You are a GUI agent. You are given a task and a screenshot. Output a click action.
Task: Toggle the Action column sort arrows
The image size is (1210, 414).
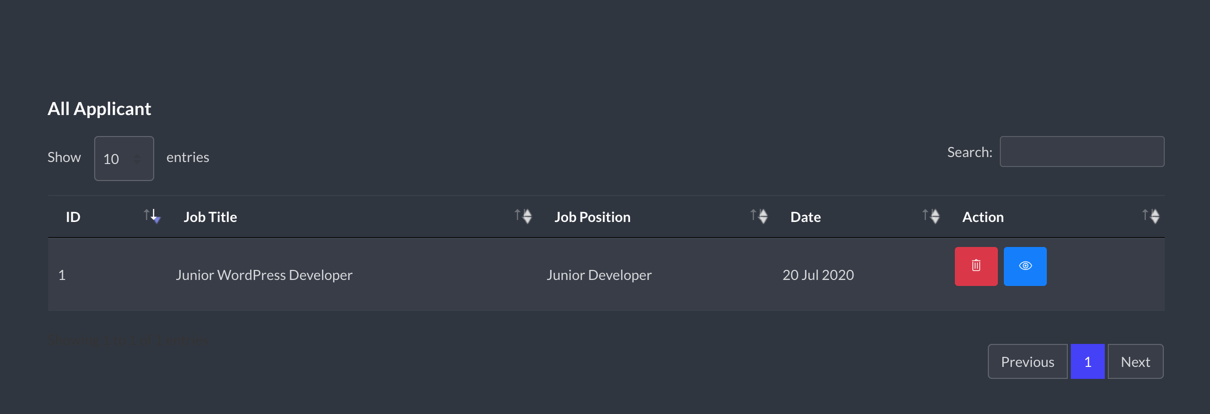click(1151, 216)
